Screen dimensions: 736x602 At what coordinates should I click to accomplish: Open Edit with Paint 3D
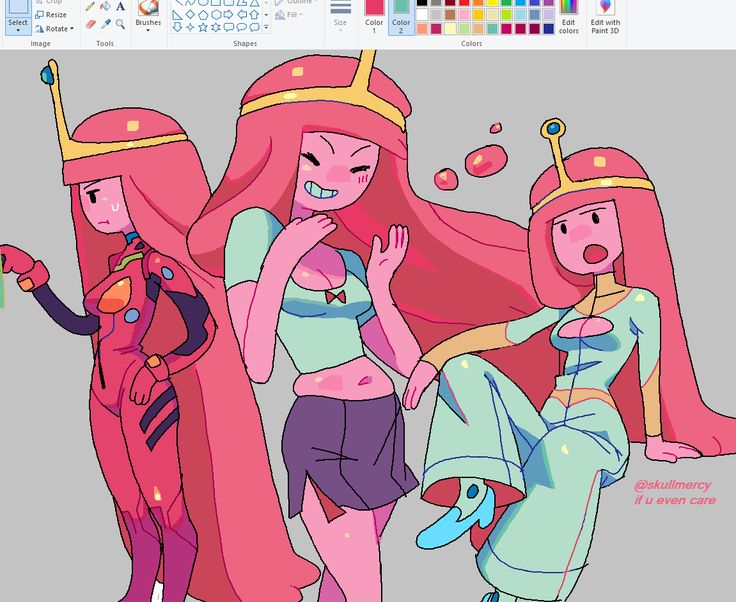[605, 17]
